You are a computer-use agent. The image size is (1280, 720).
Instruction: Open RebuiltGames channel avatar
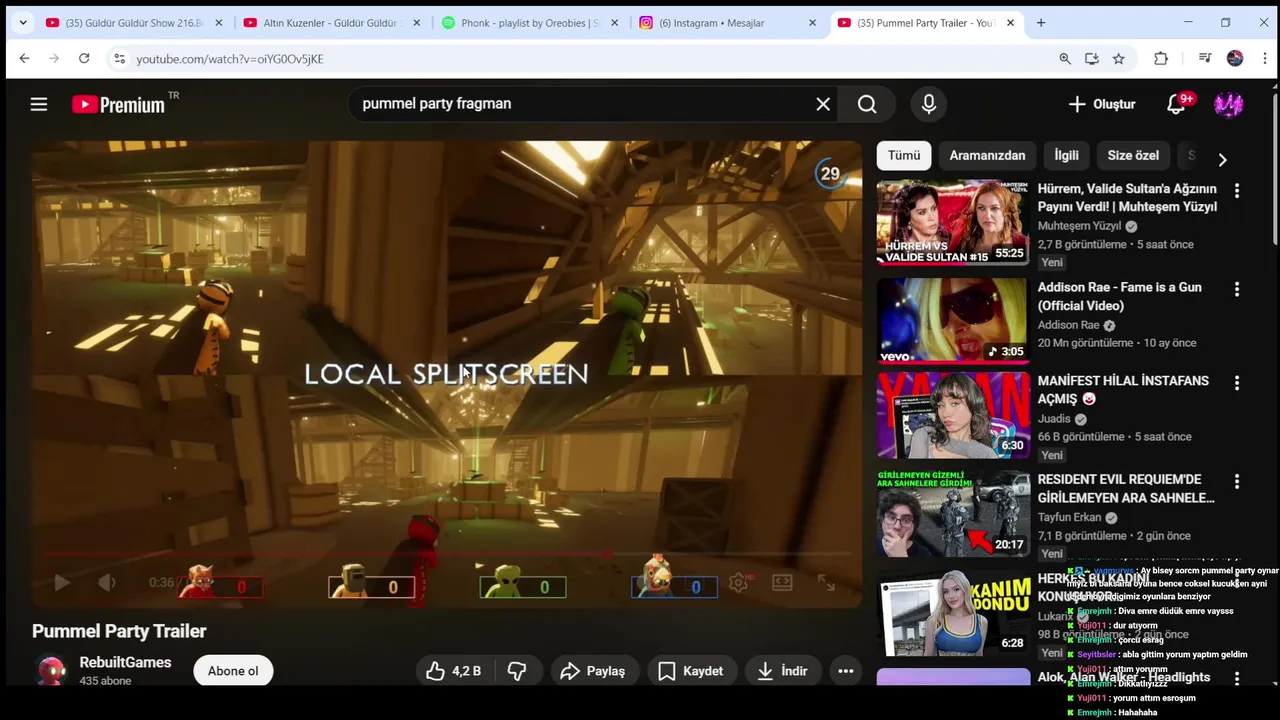[51, 670]
